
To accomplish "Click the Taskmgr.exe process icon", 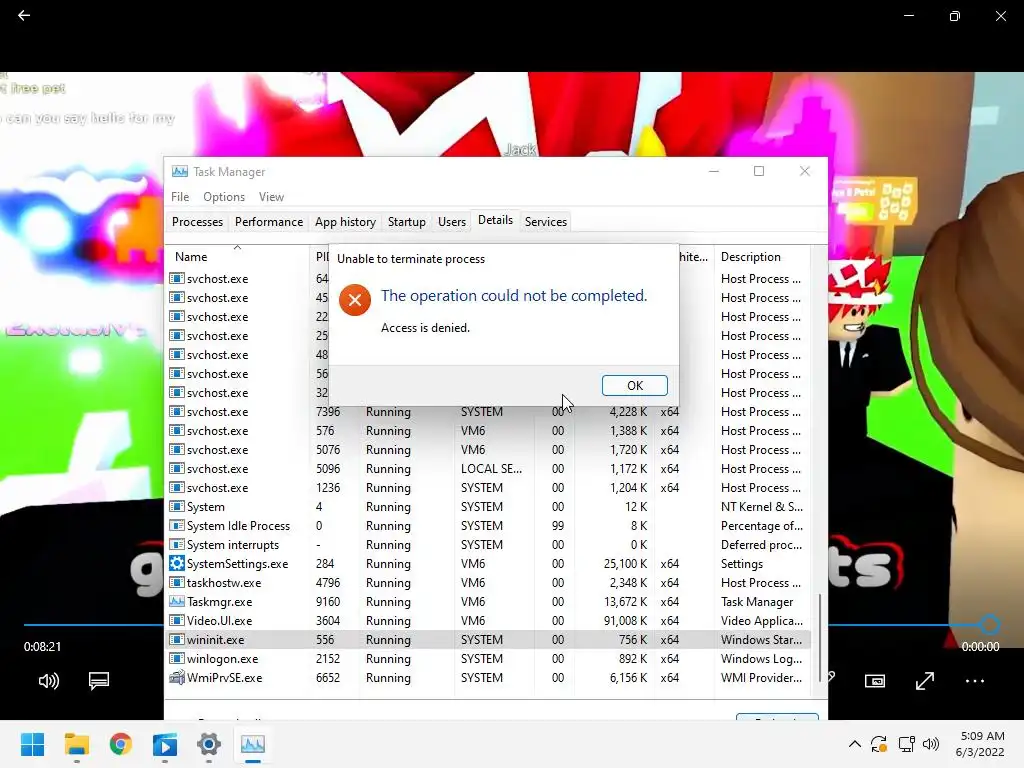I will click(176, 601).
